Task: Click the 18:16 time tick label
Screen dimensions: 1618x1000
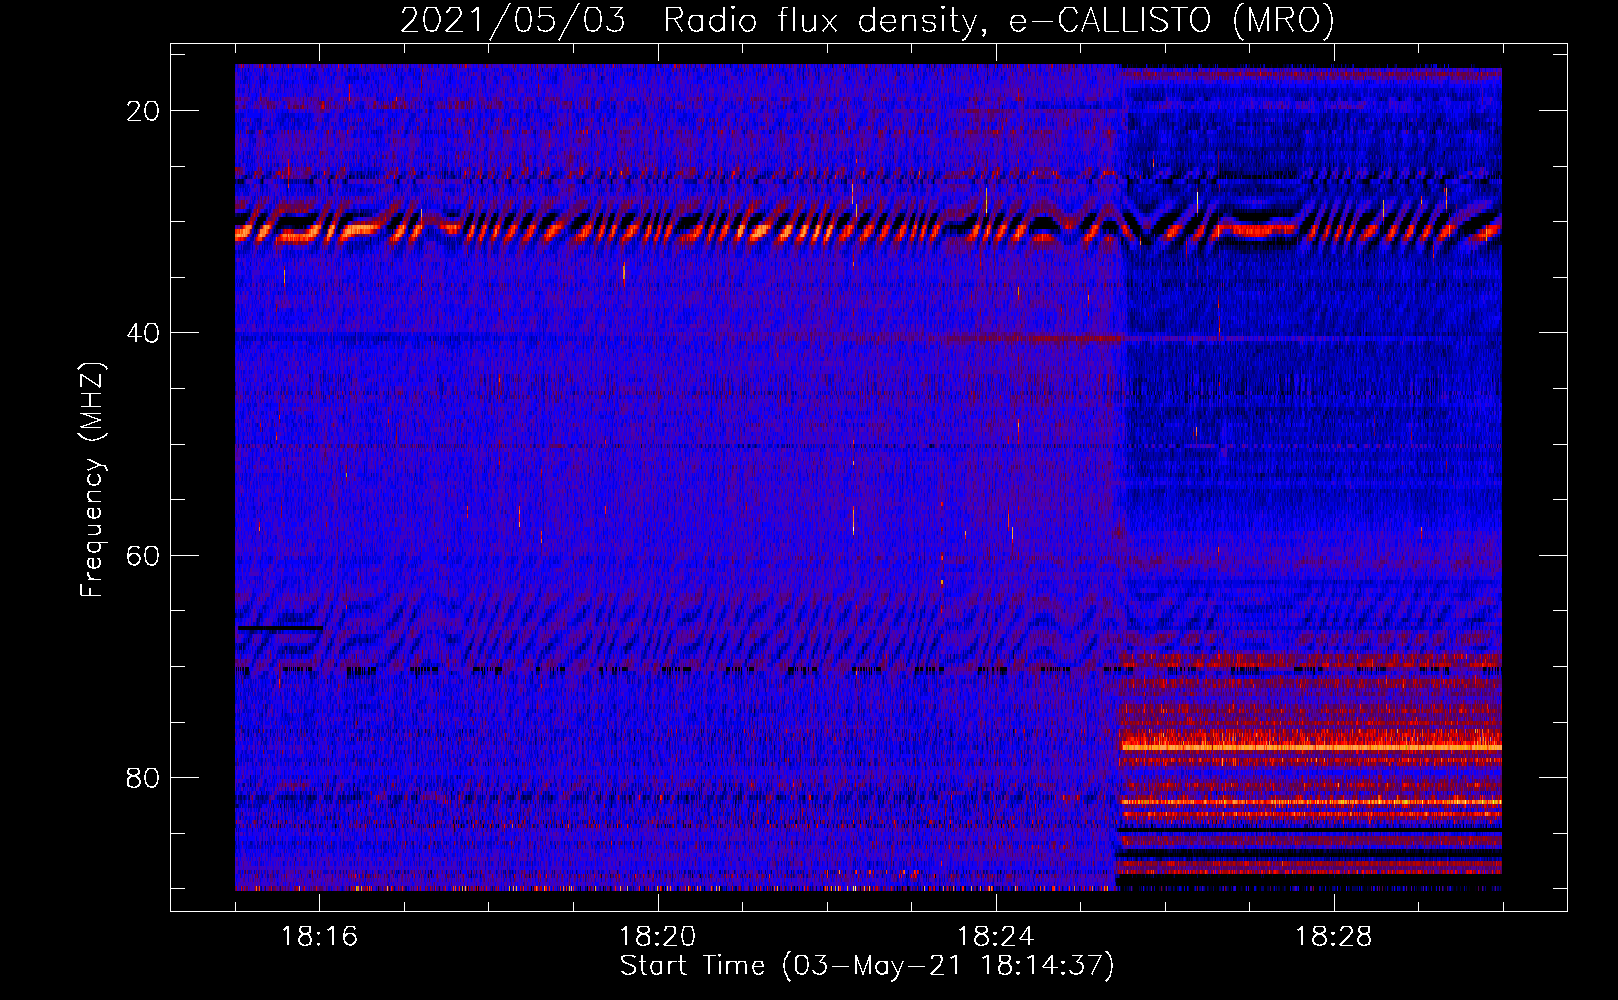Action: (x=320, y=936)
